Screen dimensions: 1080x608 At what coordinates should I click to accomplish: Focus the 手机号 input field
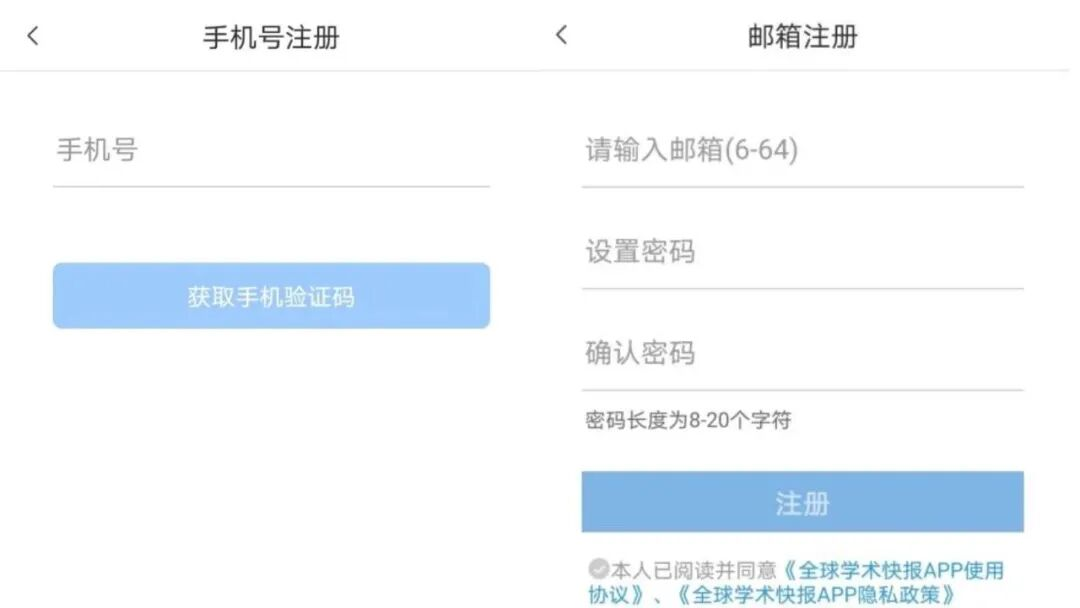click(x=270, y=151)
